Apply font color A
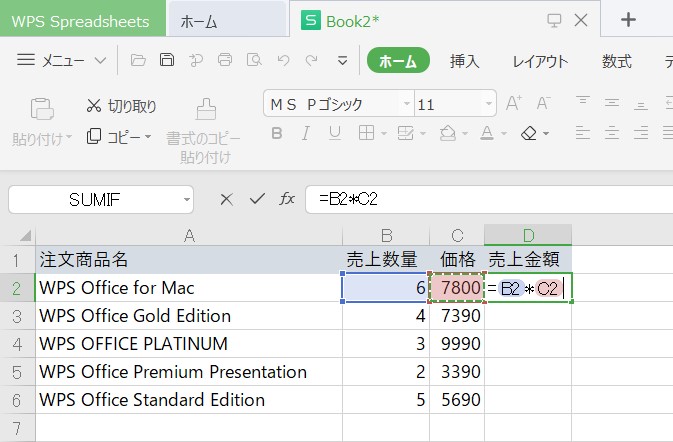The height and width of the screenshot is (442, 673). [487, 133]
